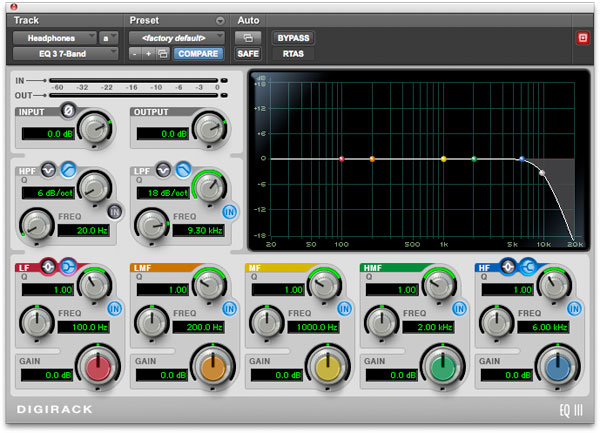Screen dimensions: 600x433
Task: Adjust the LPF Q slope knob
Action: click(x=209, y=187)
